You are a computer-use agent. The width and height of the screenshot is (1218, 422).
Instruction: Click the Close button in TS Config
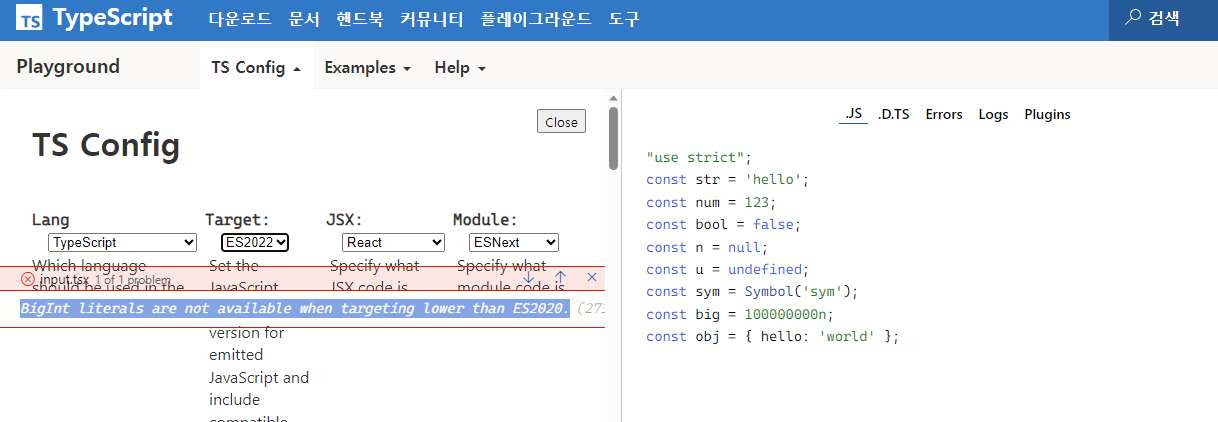(x=561, y=122)
